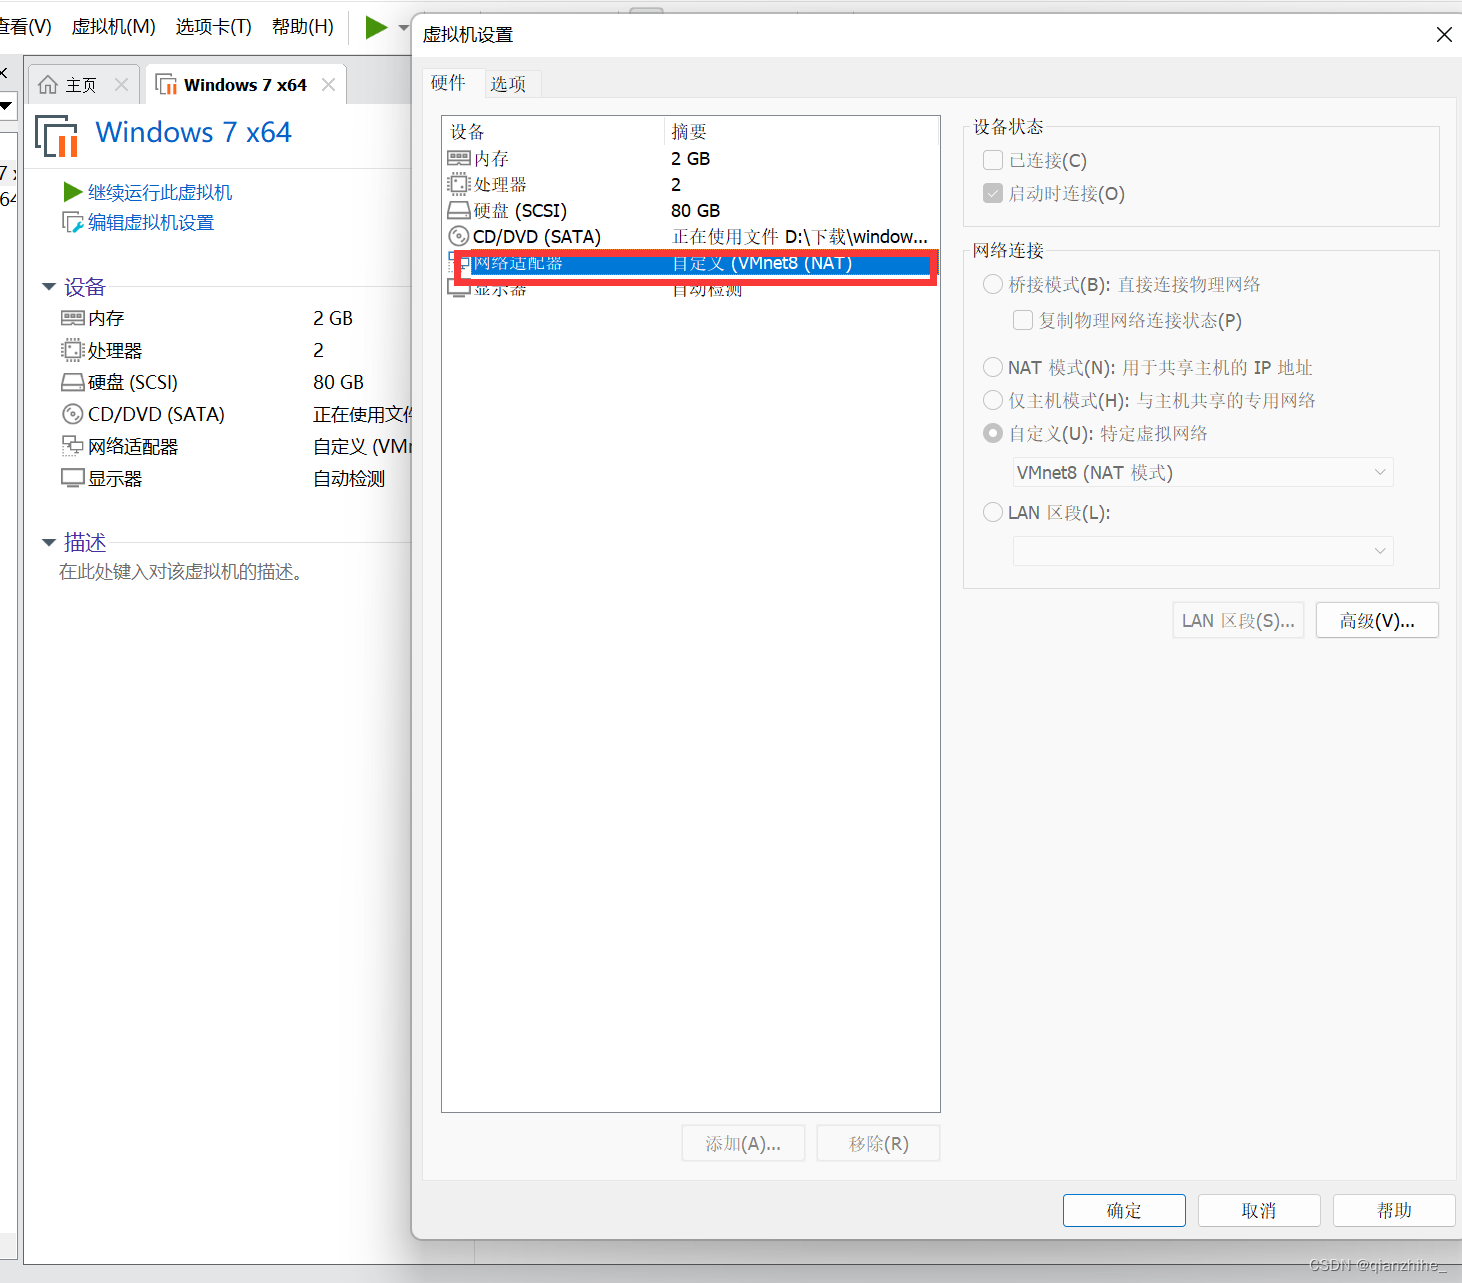Click 显示器 text in main window

[x=115, y=478]
